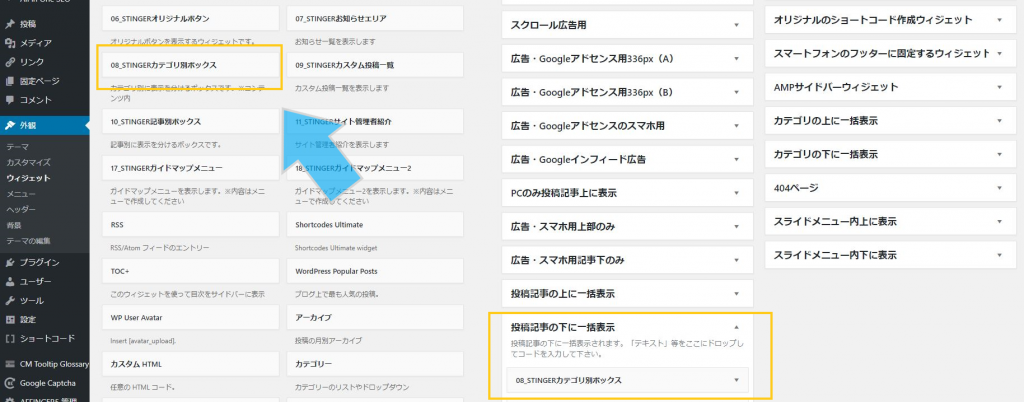
Task: Open the 設定 settings menu
Action: [27, 320]
